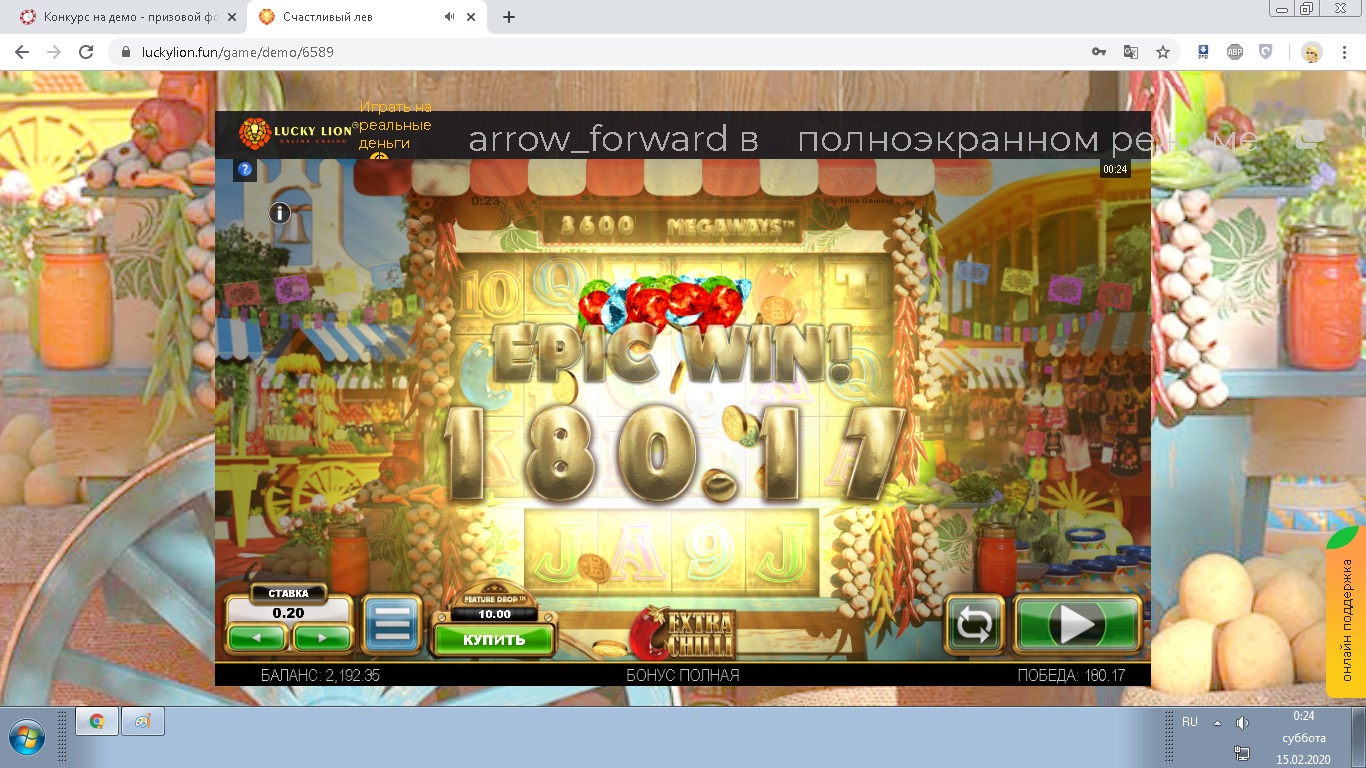Open the Chrome three-dot menu

(1344, 52)
